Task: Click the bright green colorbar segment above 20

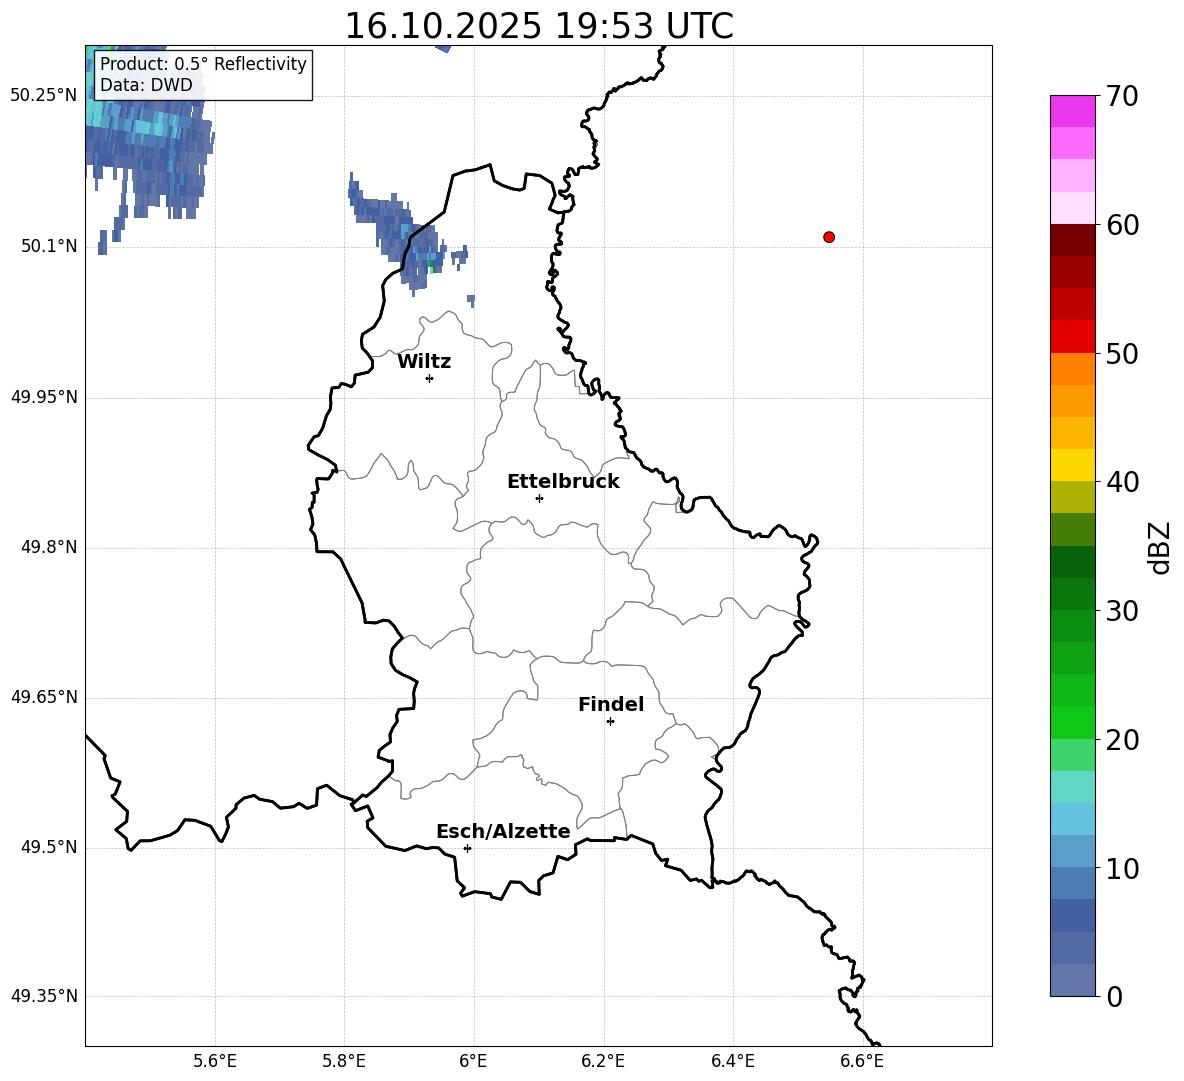Action: click(1072, 722)
